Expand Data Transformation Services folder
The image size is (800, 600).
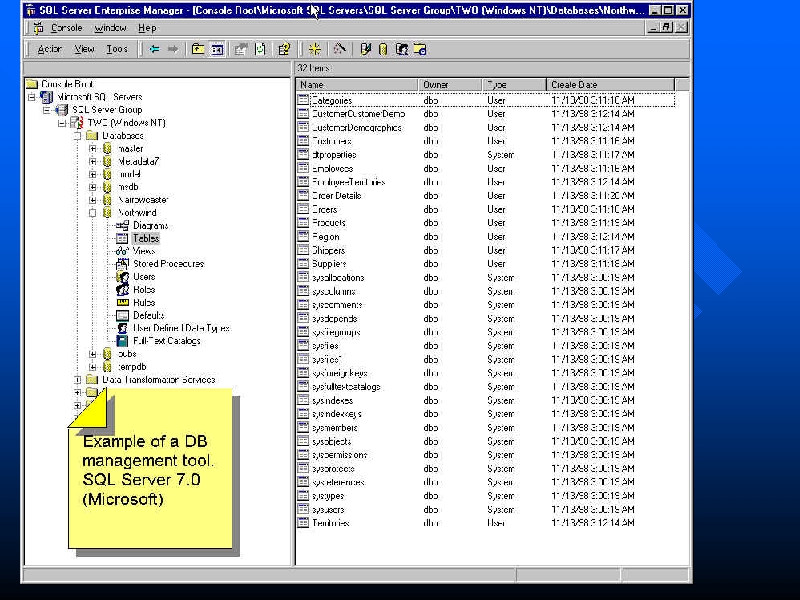[78, 380]
